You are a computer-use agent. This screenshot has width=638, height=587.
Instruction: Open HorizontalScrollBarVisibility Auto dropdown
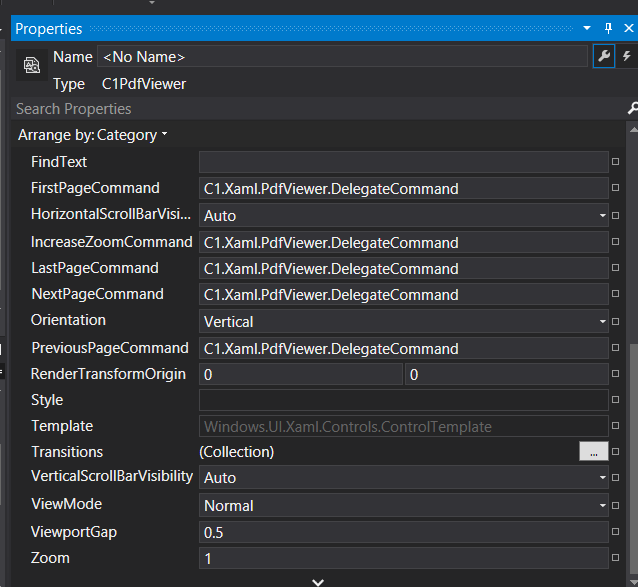pos(404,216)
